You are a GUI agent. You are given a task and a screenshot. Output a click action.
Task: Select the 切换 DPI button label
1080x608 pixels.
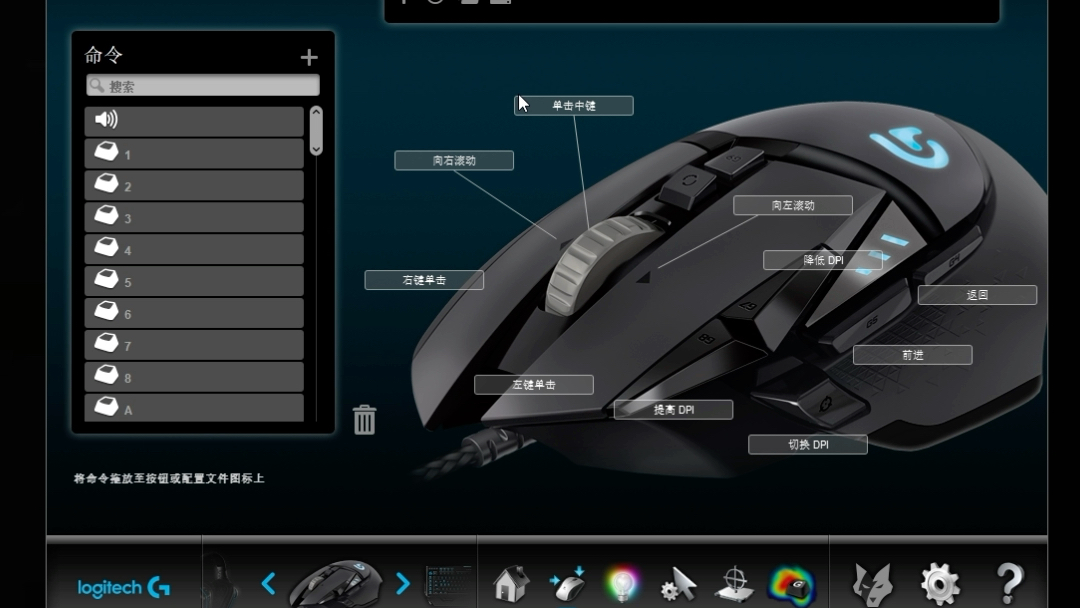click(808, 444)
